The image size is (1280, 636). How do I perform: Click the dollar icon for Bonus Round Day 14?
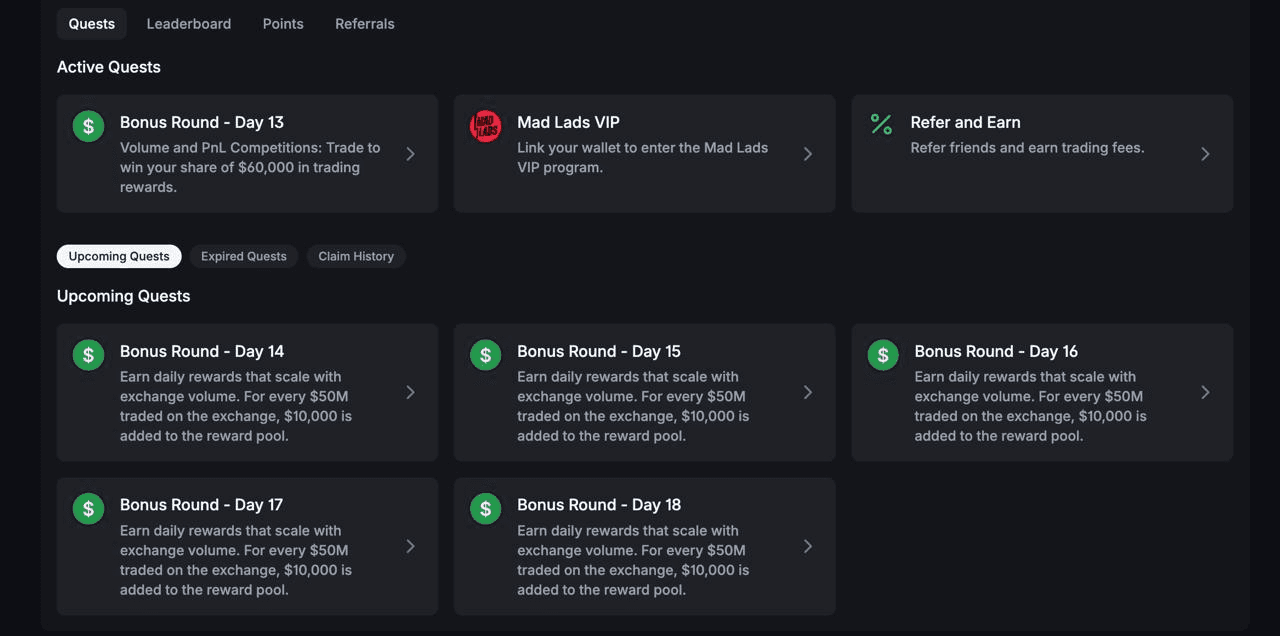point(88,355)
